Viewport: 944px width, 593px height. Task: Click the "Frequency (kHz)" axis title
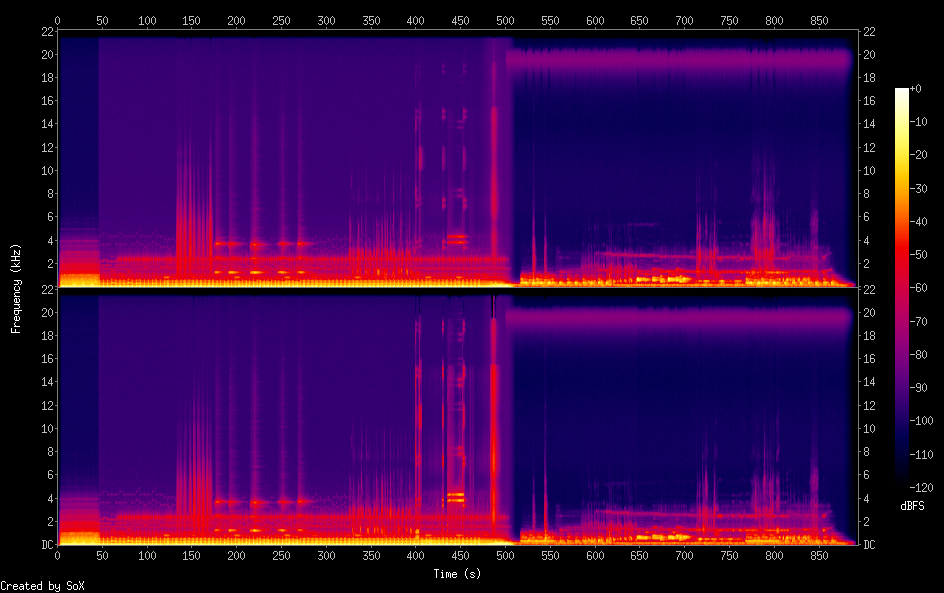[x=16, y=288]
